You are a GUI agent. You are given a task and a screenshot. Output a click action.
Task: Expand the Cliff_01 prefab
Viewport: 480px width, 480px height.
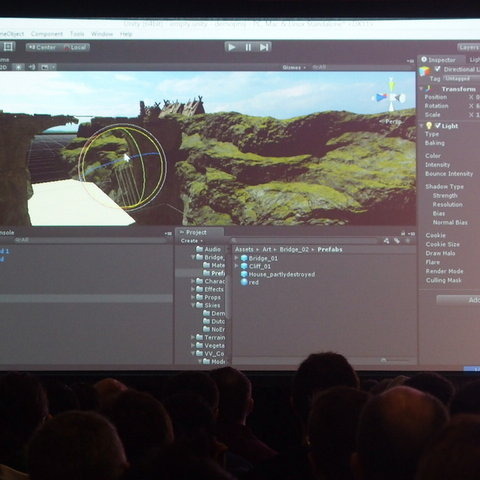(236, 266)
